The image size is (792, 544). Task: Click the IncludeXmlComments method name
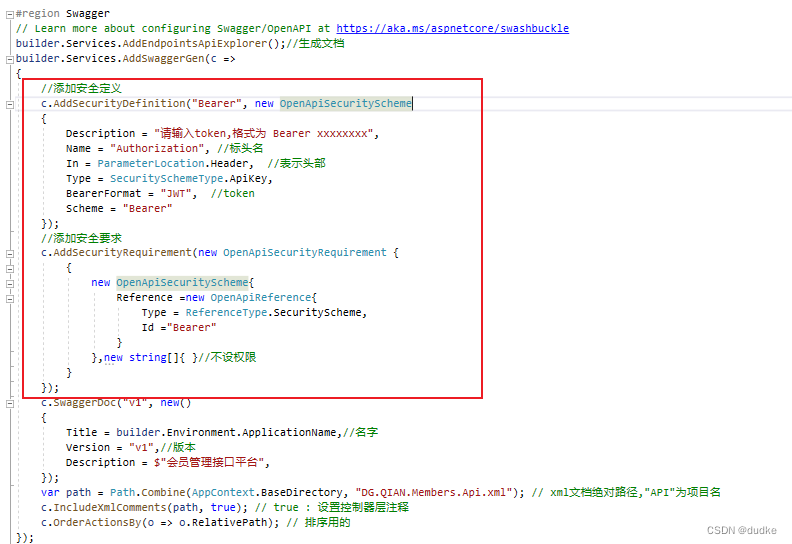coord(110,508)
